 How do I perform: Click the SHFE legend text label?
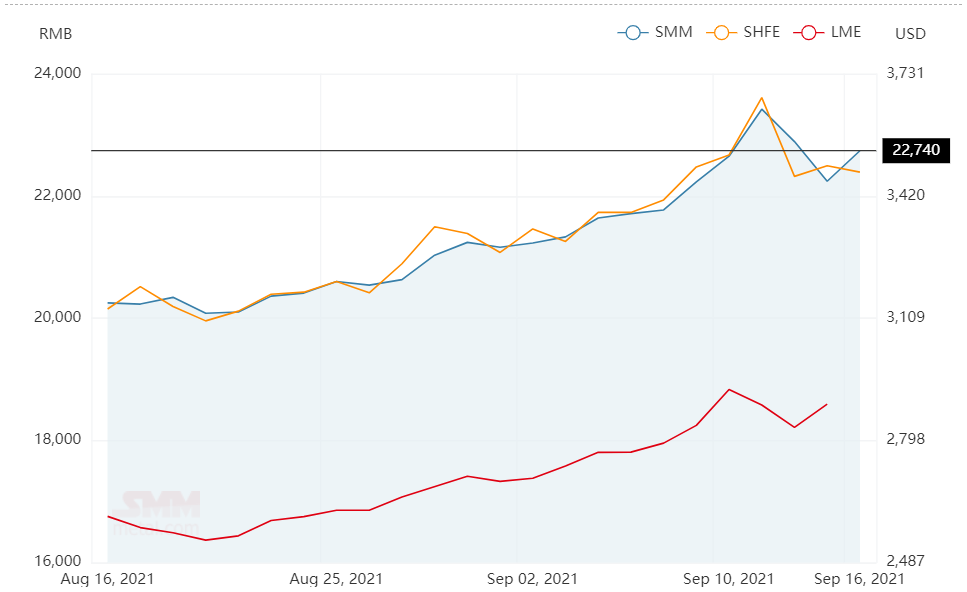tap(762, 32)
